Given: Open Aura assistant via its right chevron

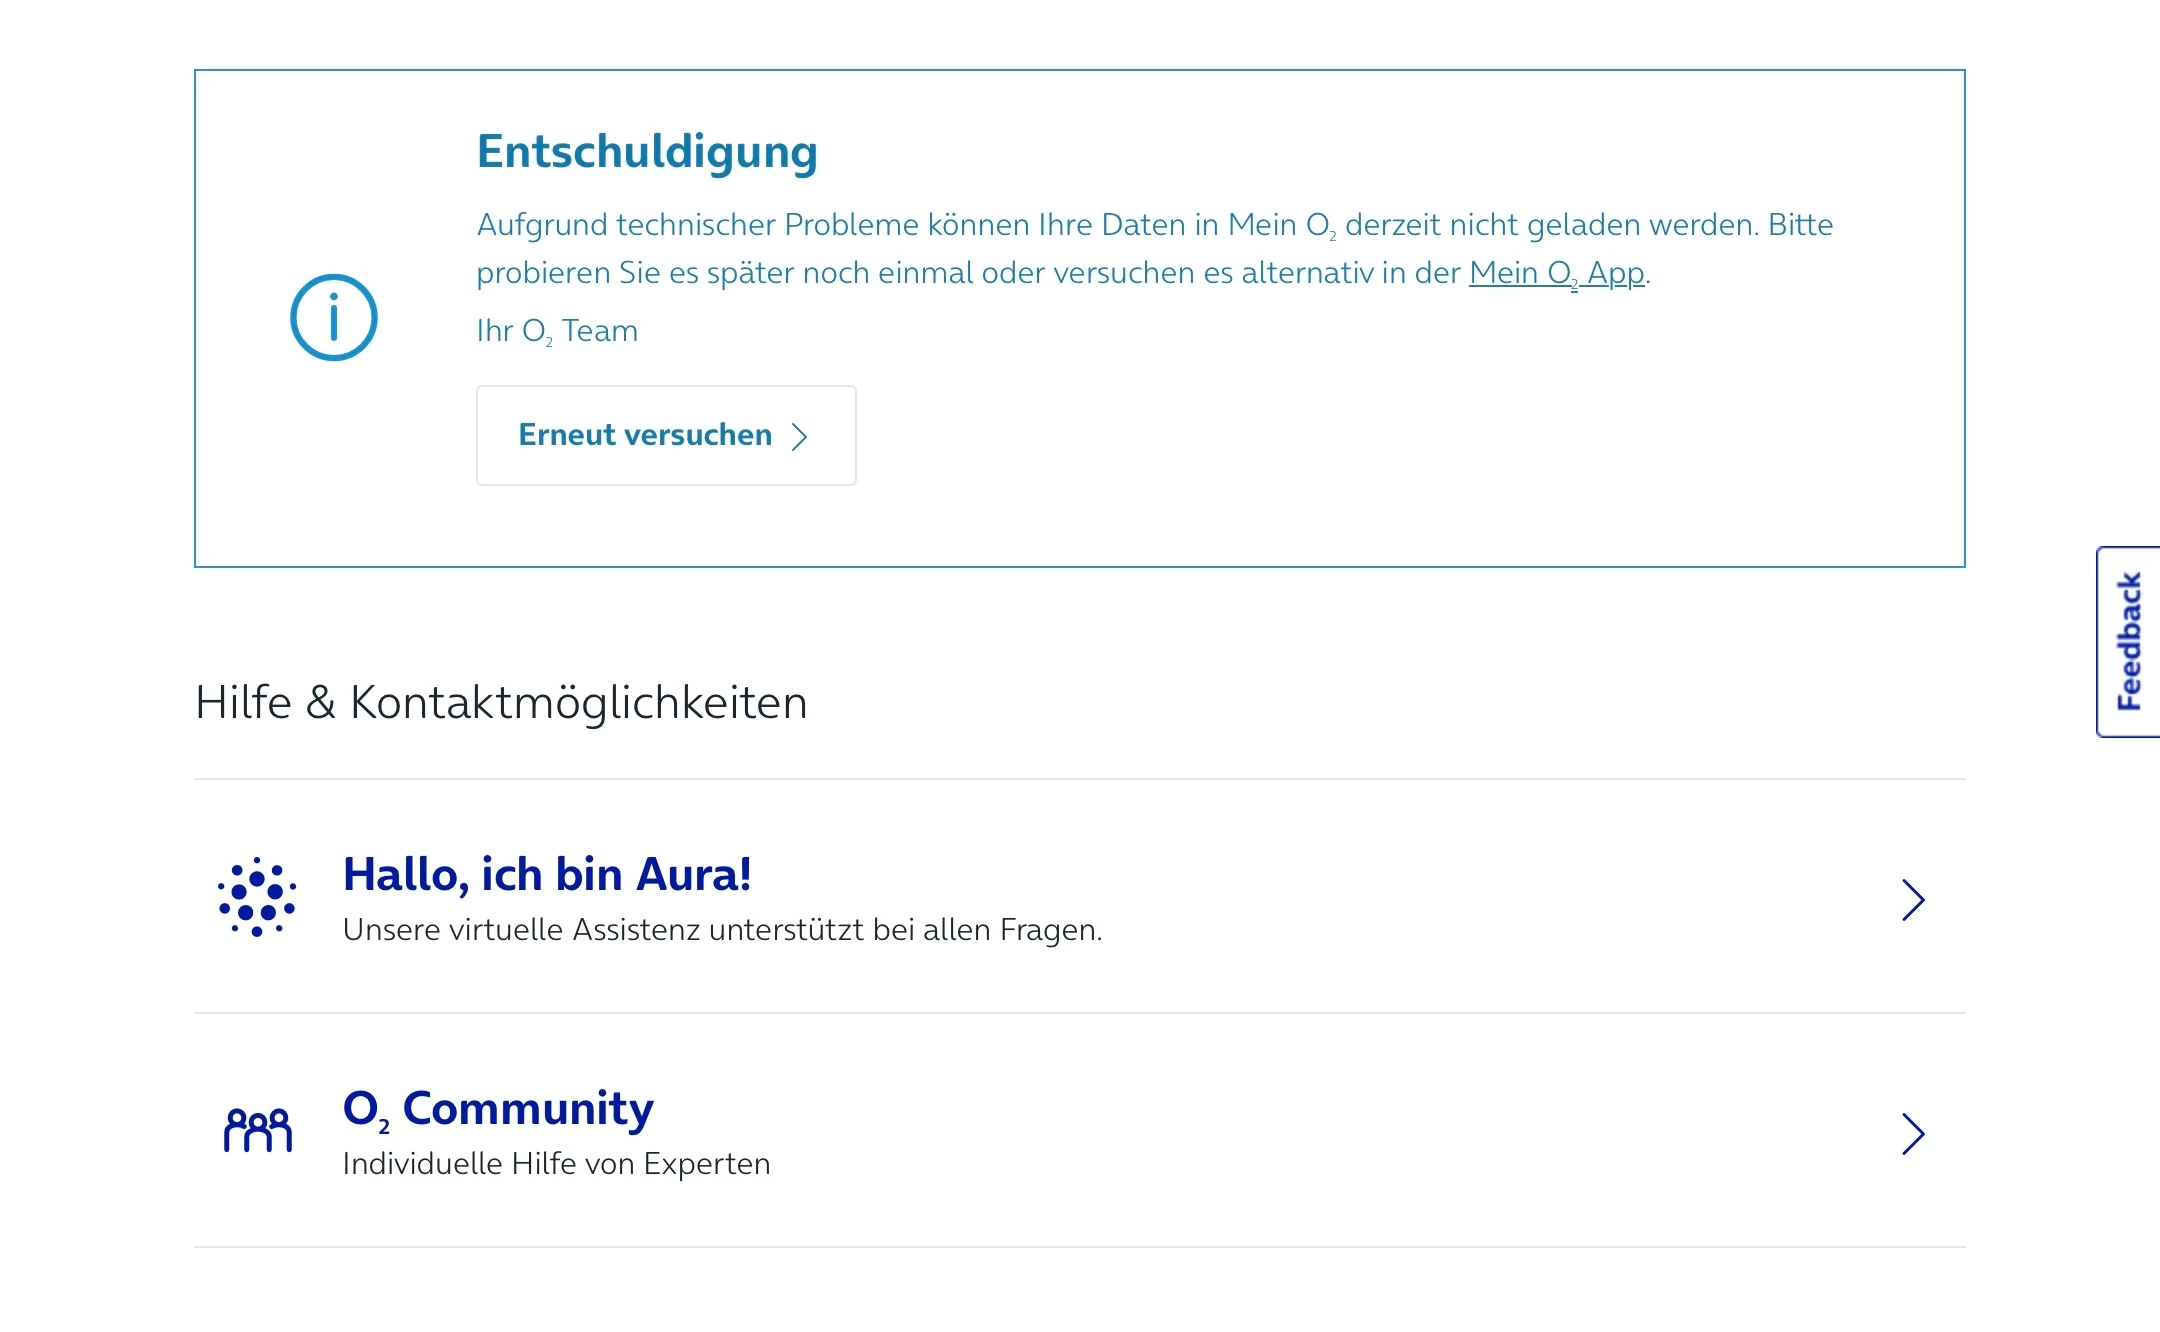Looking at the screenshot, I should pos(1912,900).
